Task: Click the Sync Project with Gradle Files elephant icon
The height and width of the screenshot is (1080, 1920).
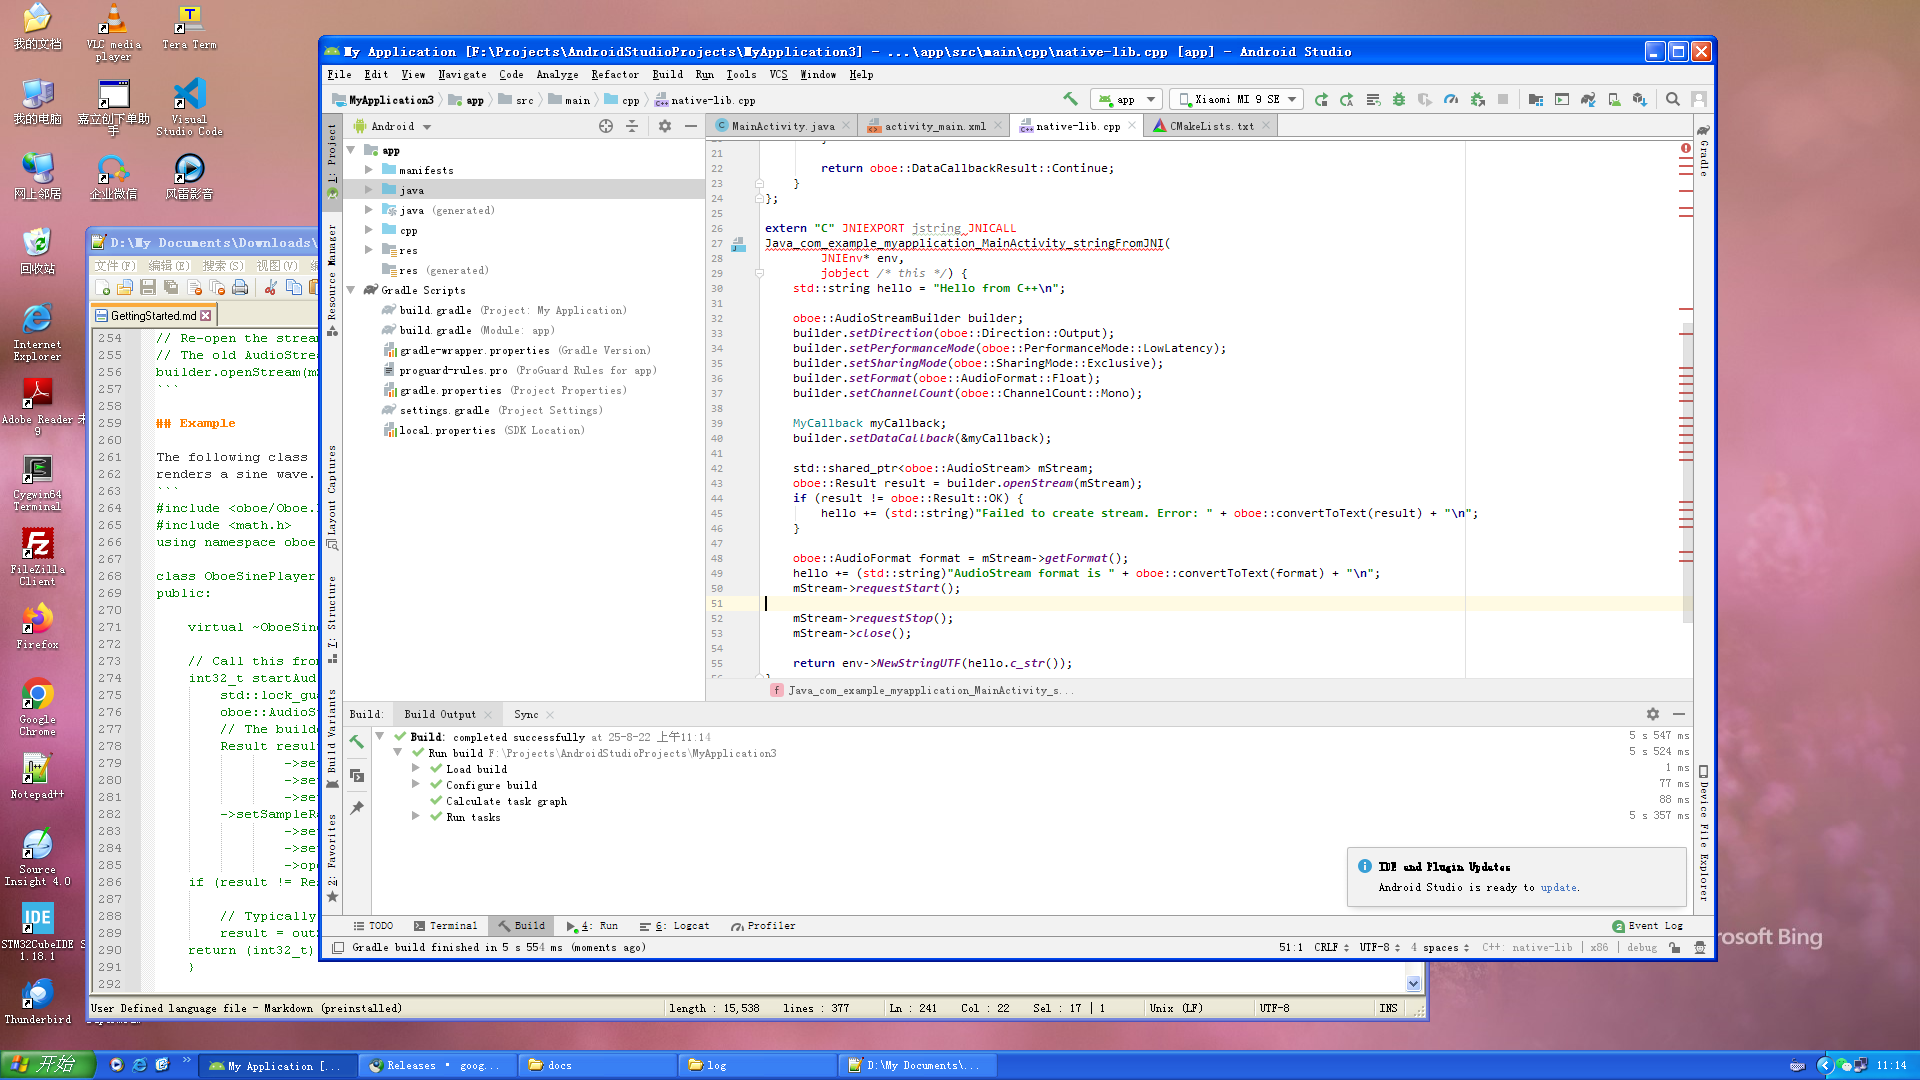Action: tap(1588, 99)
